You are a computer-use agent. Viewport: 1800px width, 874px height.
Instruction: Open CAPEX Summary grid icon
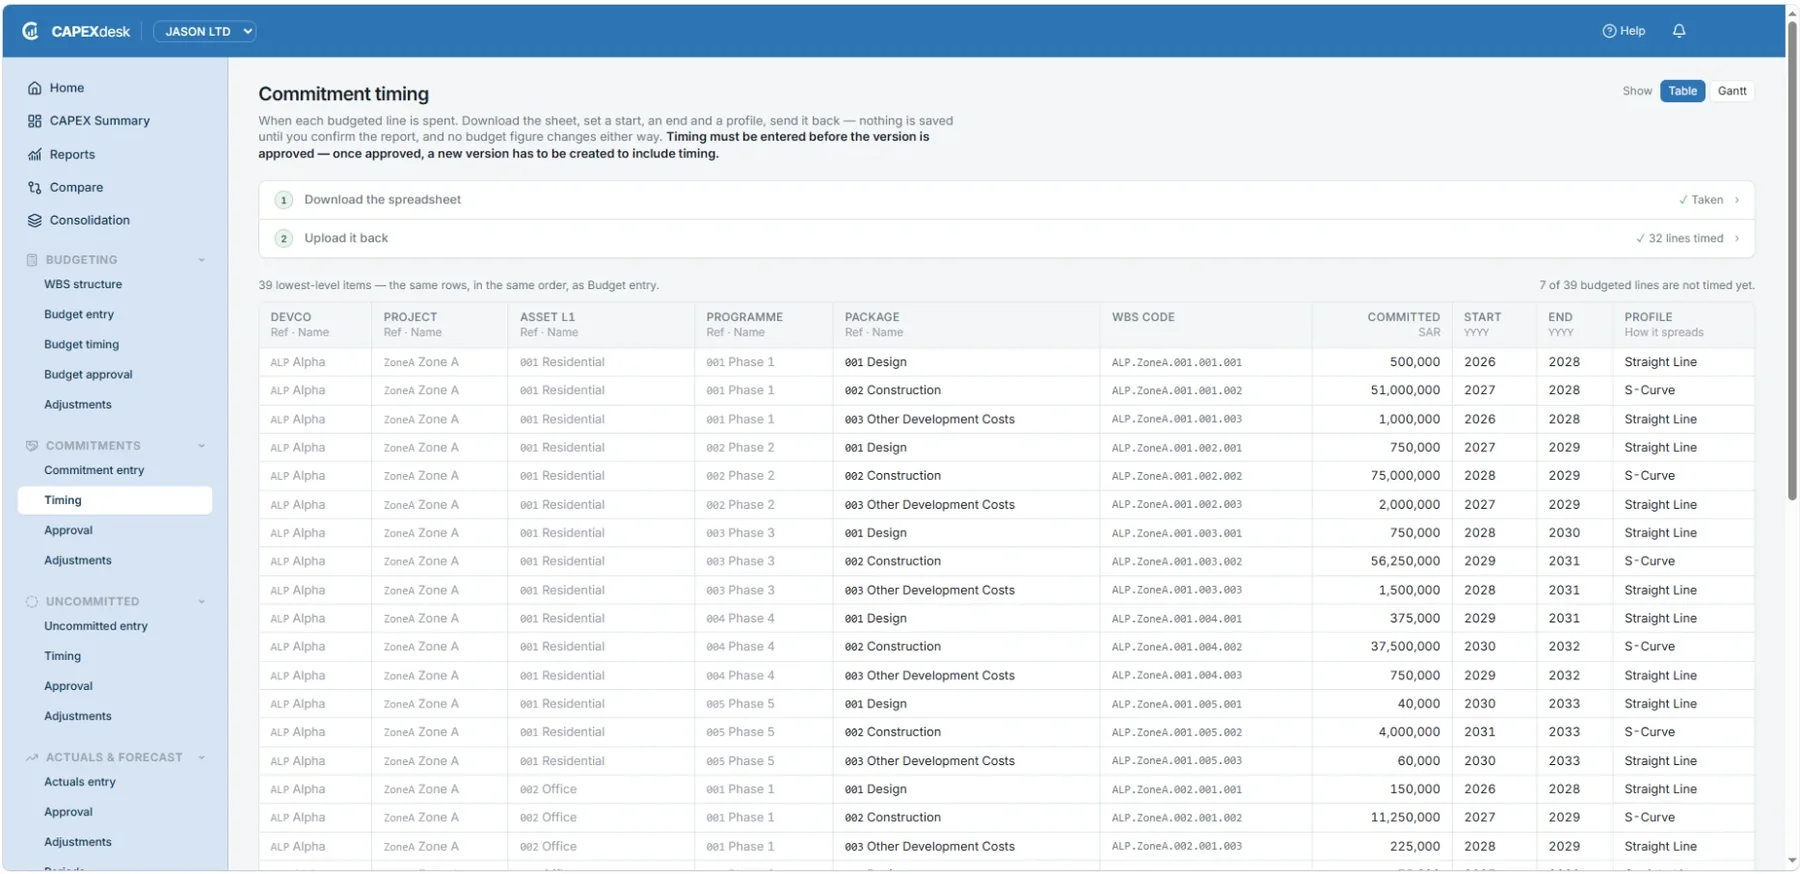click(x=35, y=121)
